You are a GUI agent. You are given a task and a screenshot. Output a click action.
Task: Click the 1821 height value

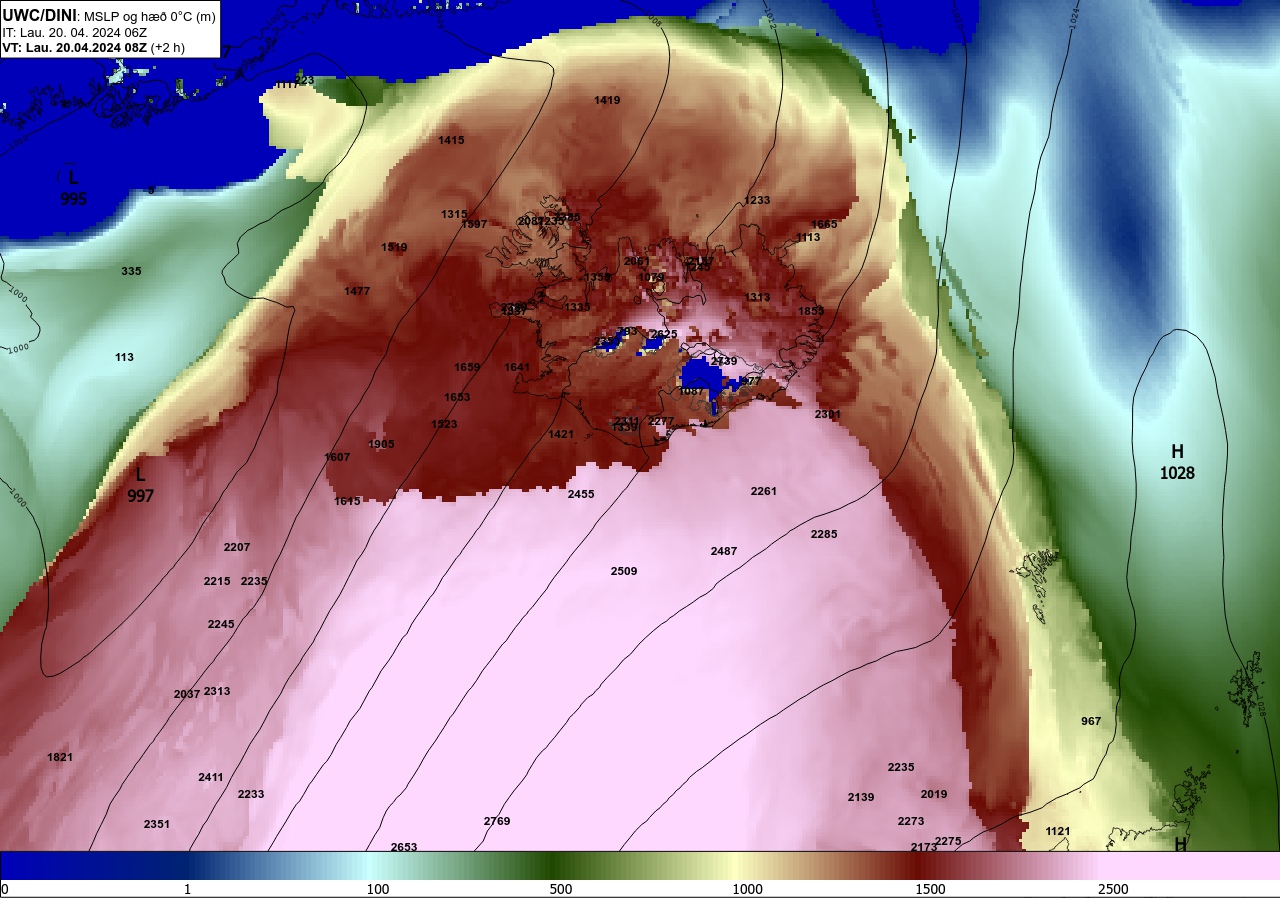coord(60,757)
